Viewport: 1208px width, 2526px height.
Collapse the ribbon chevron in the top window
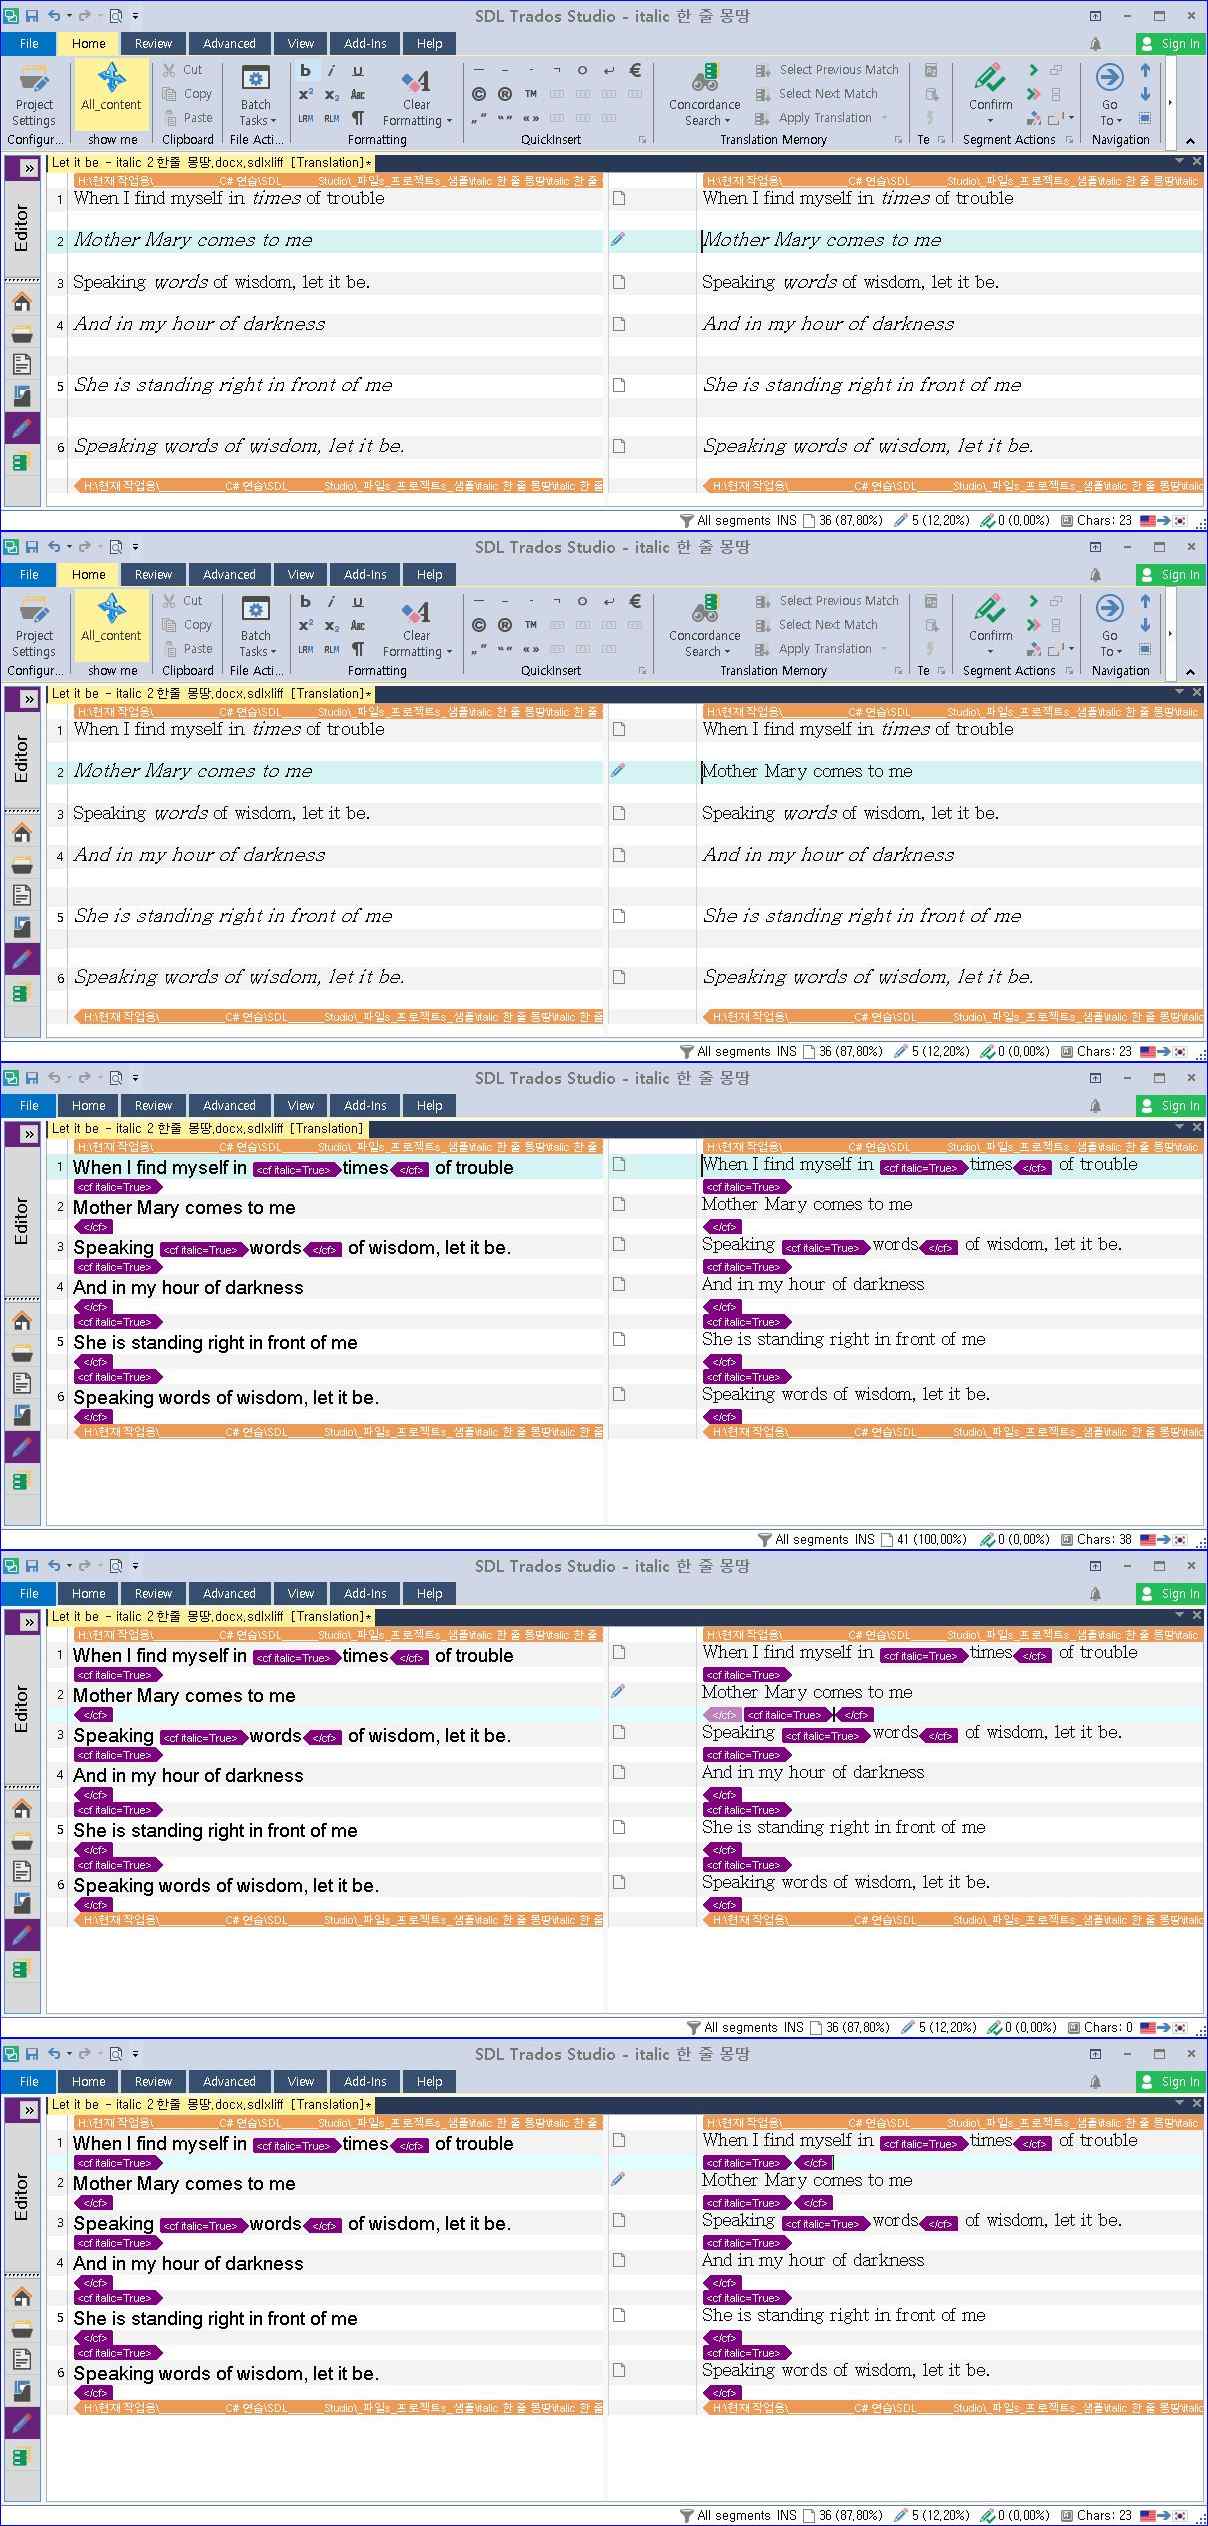click(1190, 141)
